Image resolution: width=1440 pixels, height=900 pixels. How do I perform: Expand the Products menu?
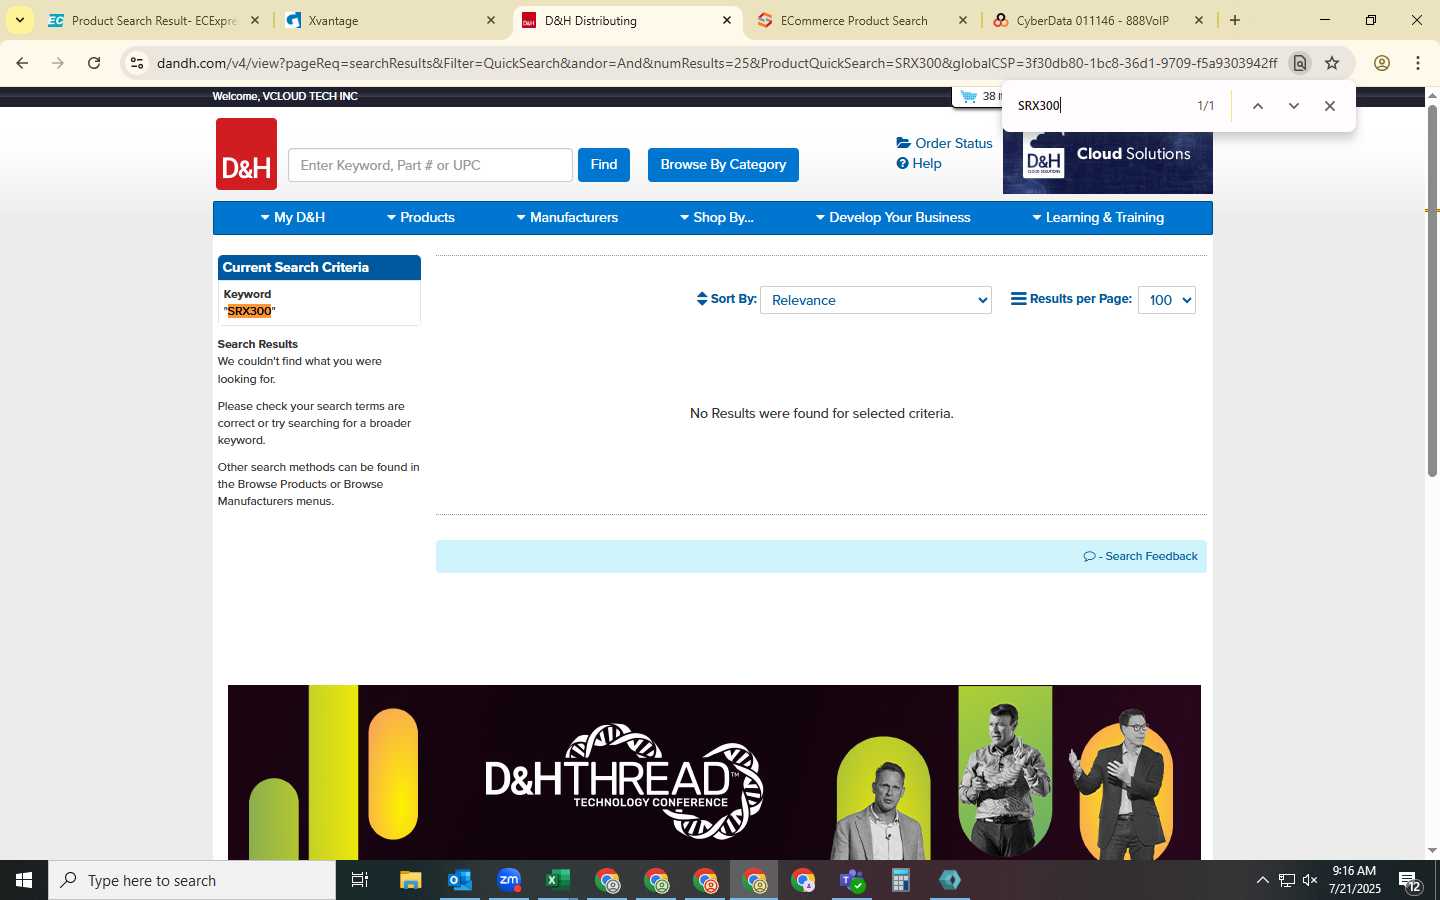(x=421, y=217)
